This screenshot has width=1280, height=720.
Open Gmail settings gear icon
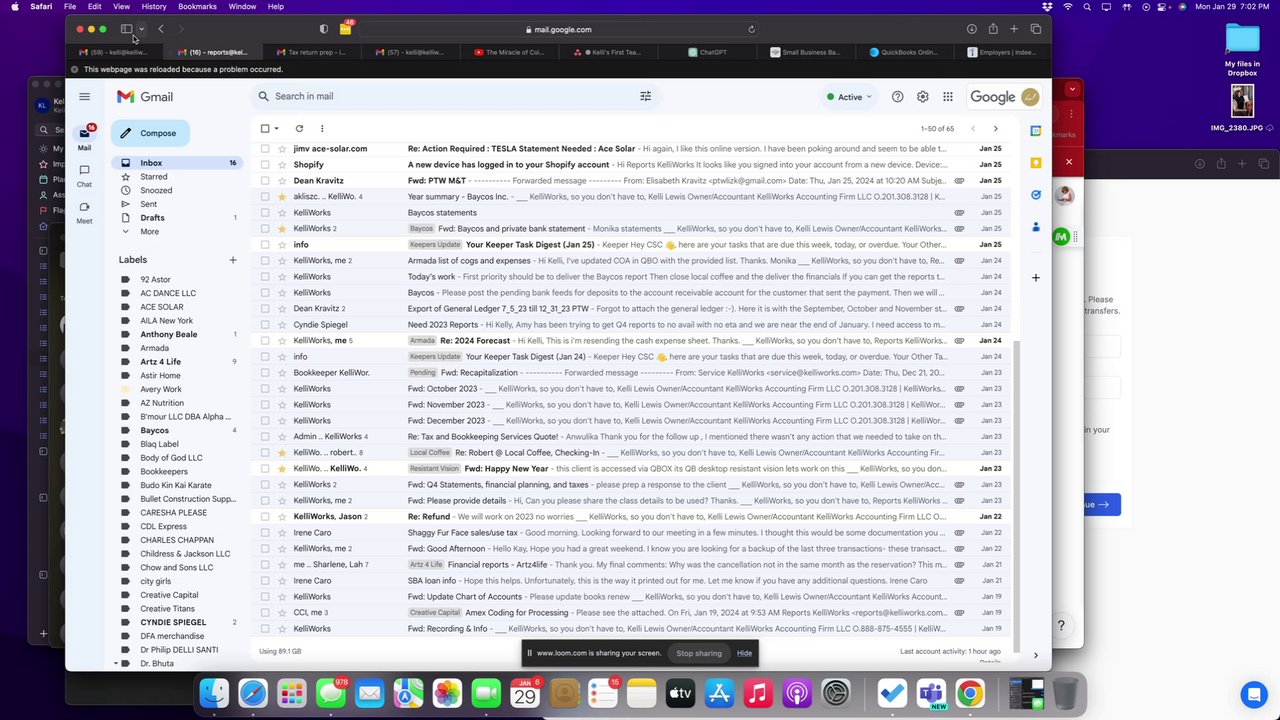[x=922, y=96]
